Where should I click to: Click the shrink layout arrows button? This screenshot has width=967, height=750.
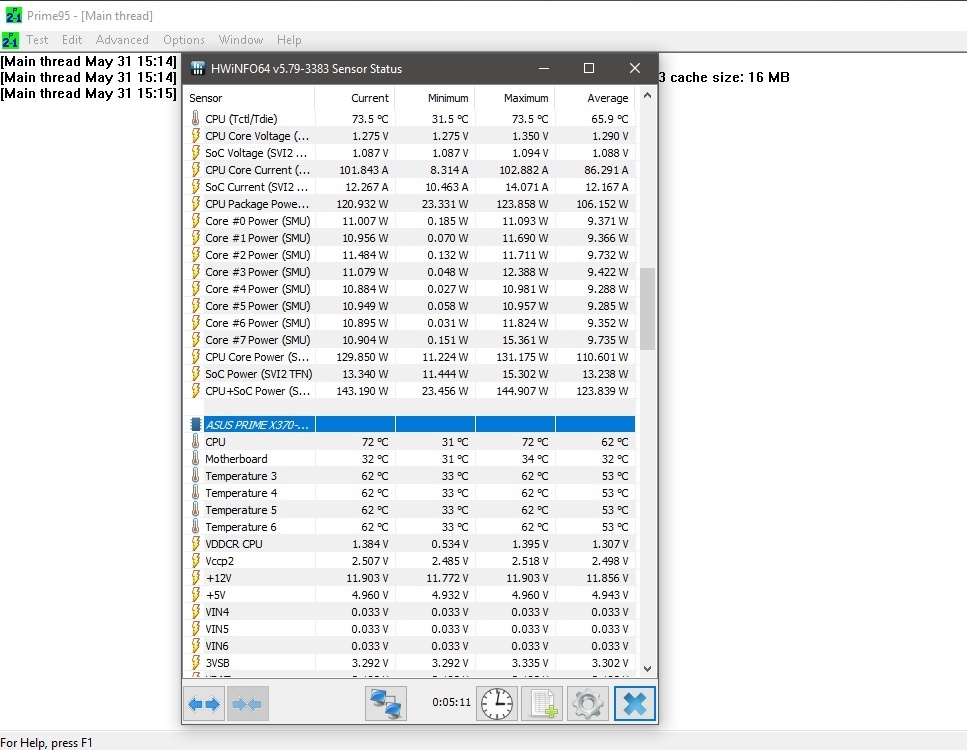coord(248,704)
